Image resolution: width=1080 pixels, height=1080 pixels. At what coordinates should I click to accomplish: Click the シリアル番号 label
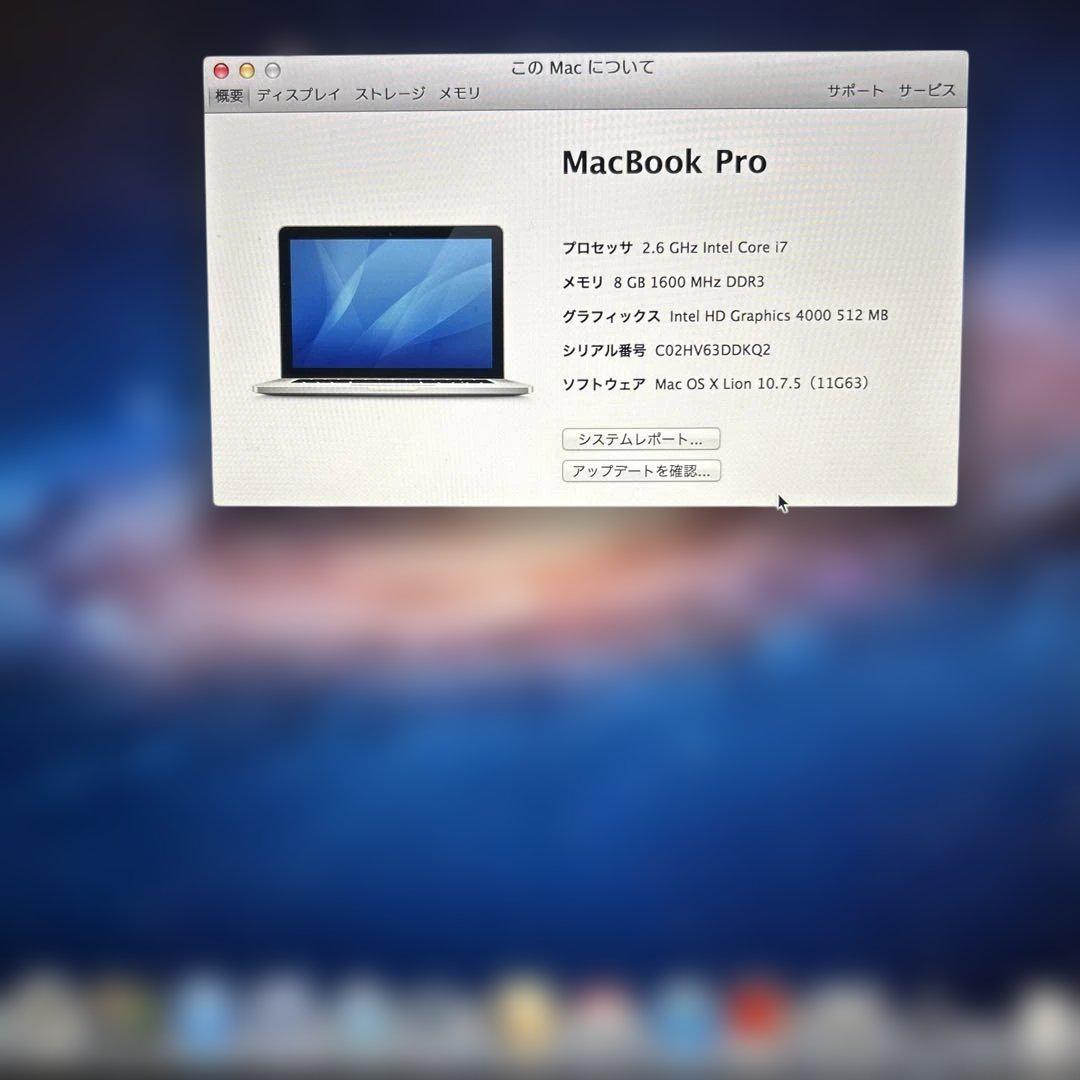604,351
